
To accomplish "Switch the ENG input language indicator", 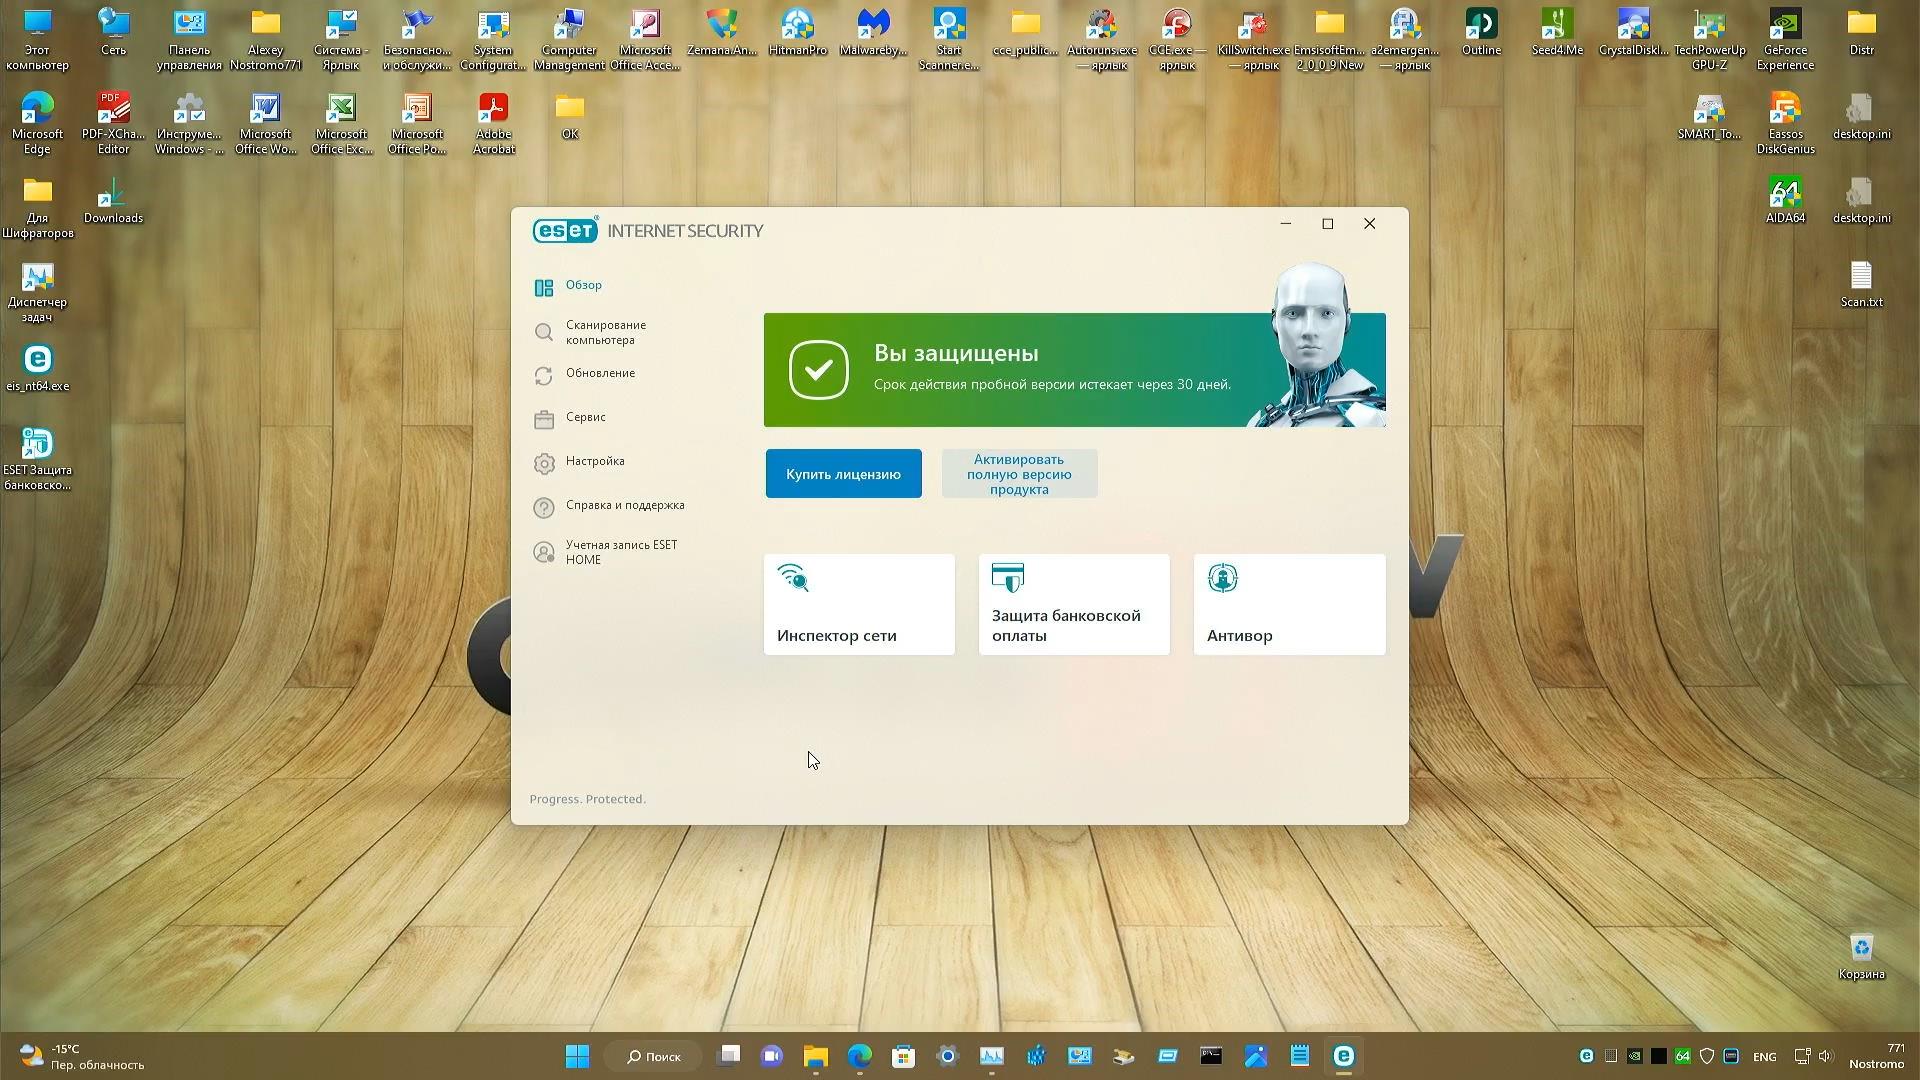I will click(x=1764, y=1057).
